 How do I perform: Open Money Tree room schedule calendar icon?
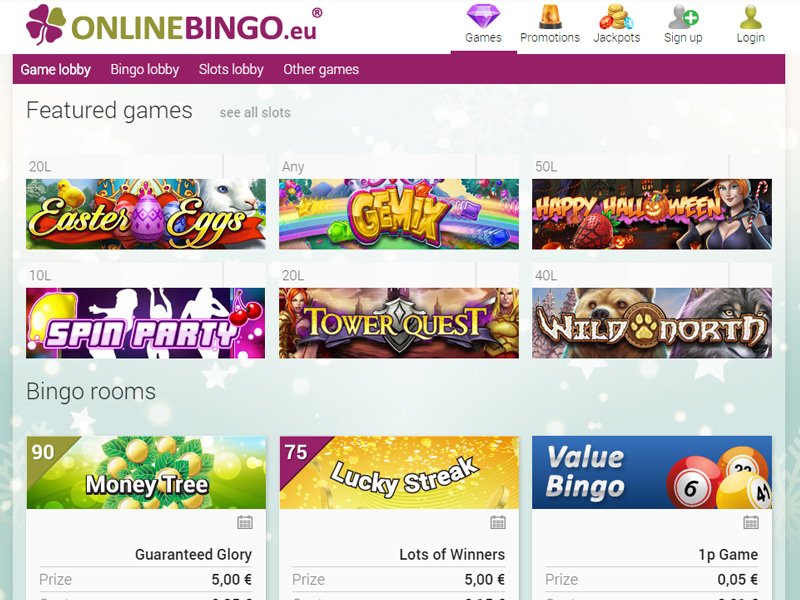[x=245, y=522]
